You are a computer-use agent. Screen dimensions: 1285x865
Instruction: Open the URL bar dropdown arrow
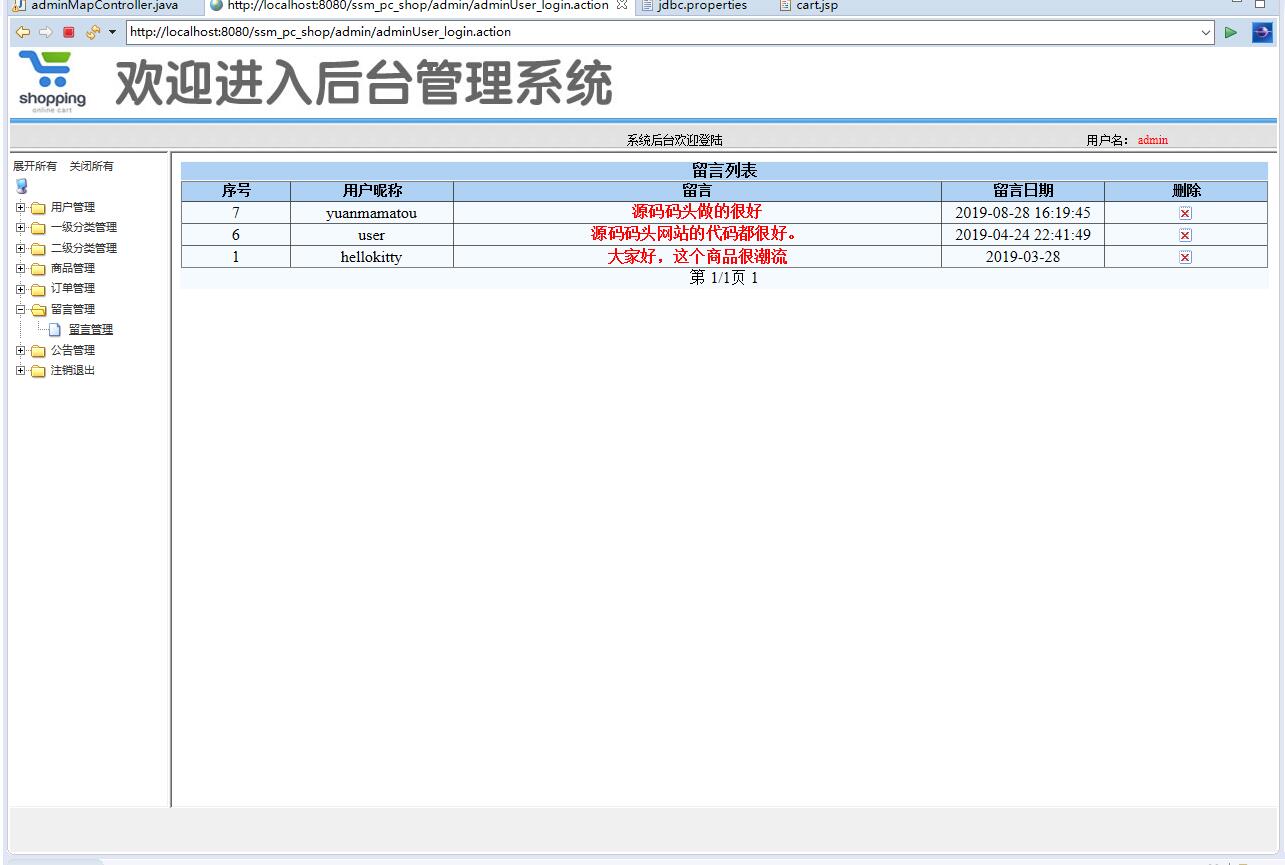[x=1207, y=31]
